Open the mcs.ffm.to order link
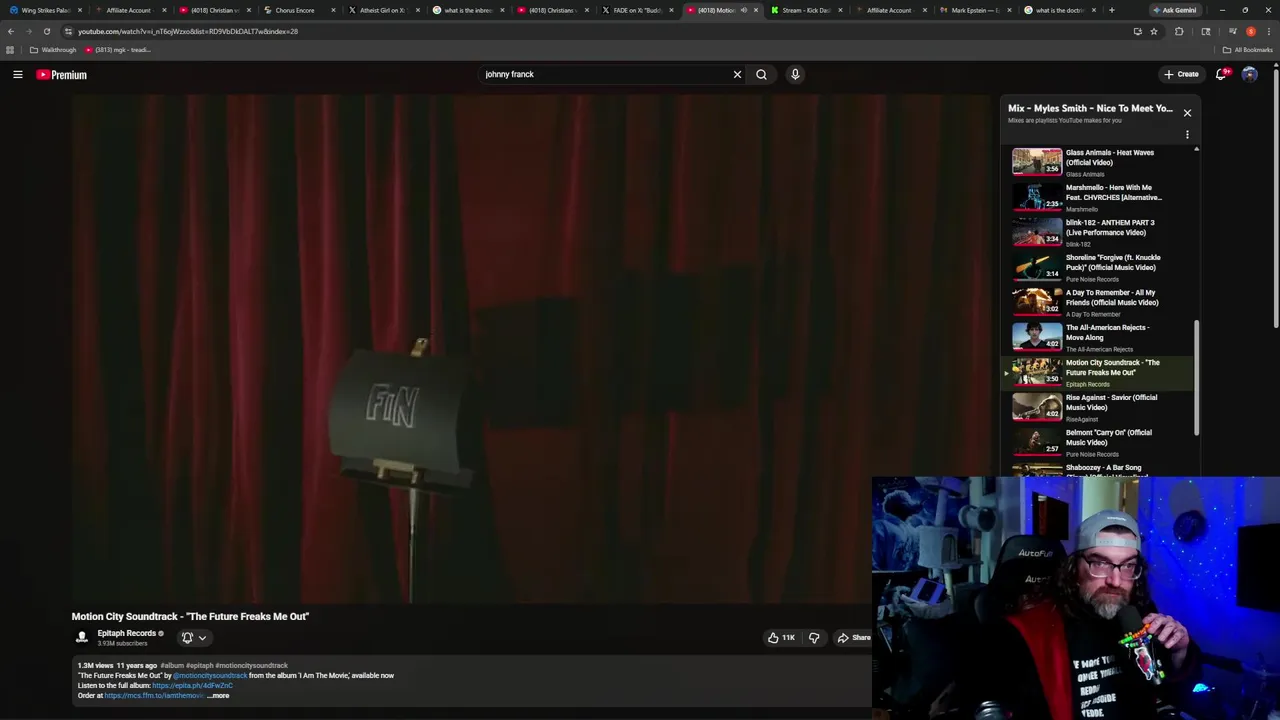 153,695
